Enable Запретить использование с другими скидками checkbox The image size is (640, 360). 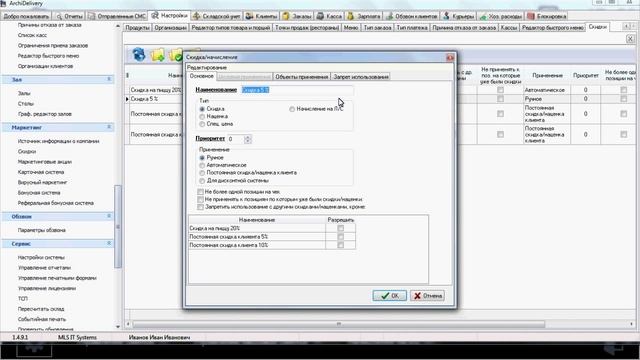click(200, 207)
